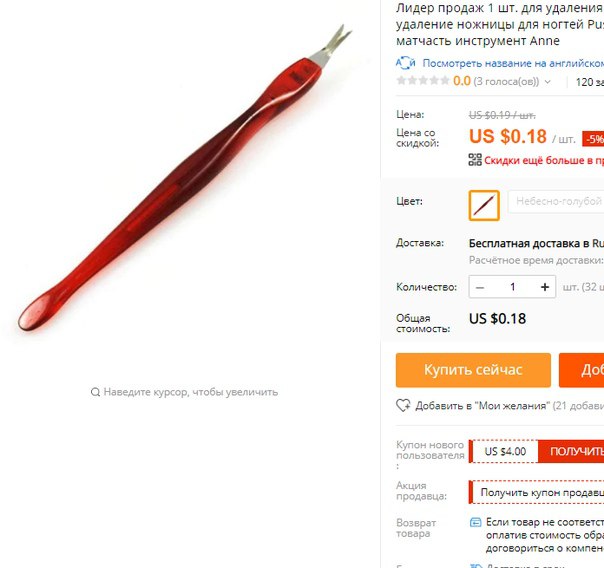The height and width of the screenshot is (568, 604).
Task: Expand the rating votes dropdown arrow
Action: tap(548, 82)
